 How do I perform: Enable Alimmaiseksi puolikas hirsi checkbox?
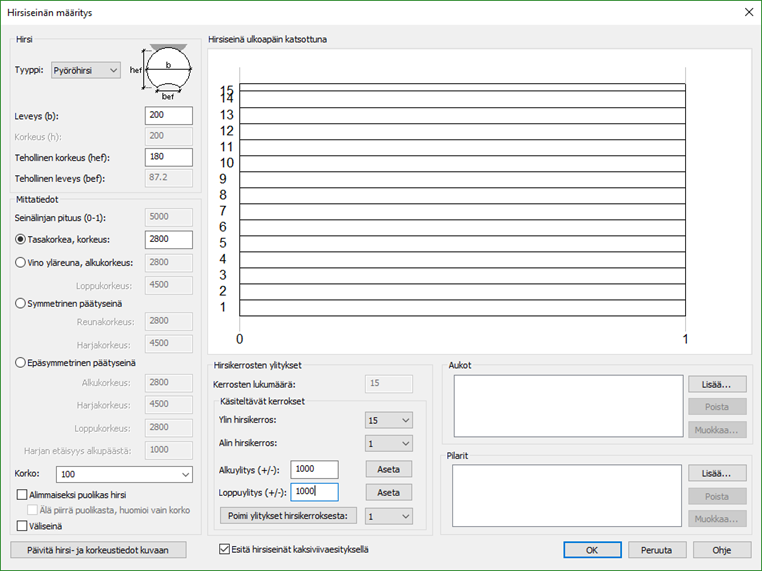23,494
